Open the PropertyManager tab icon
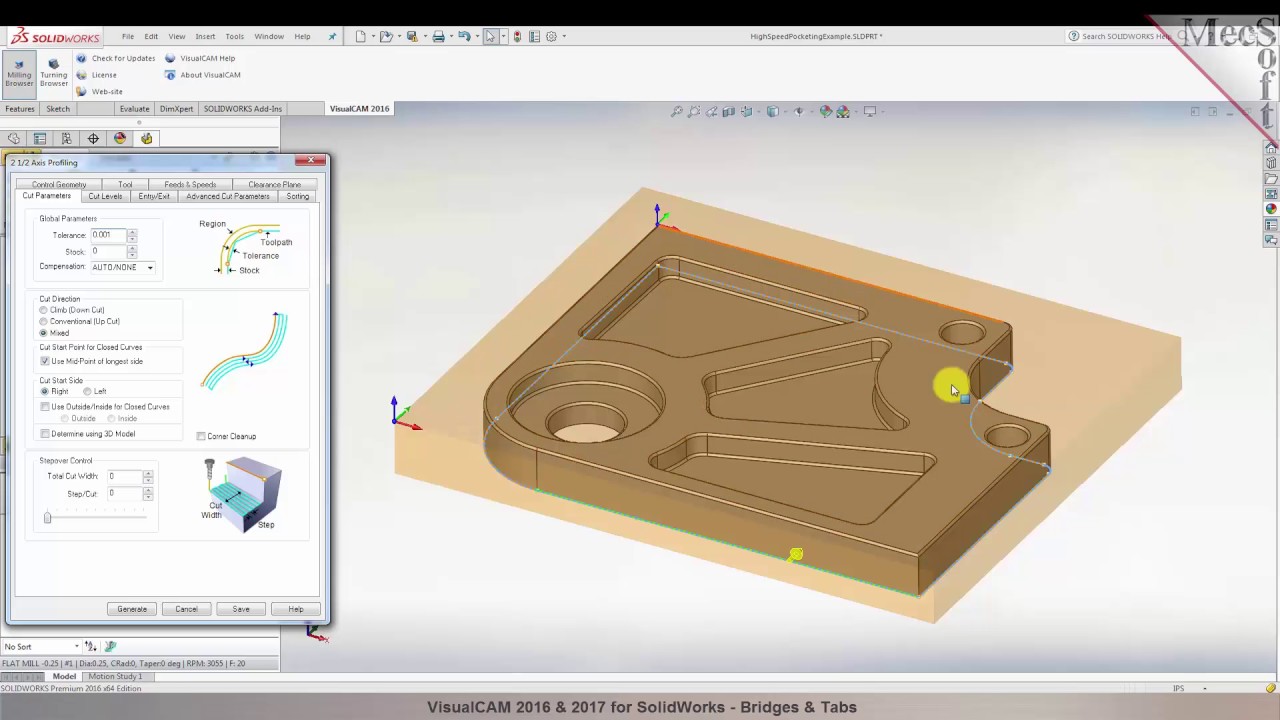This screenshot has height=720, width=1280. click(x=40, y=139)
